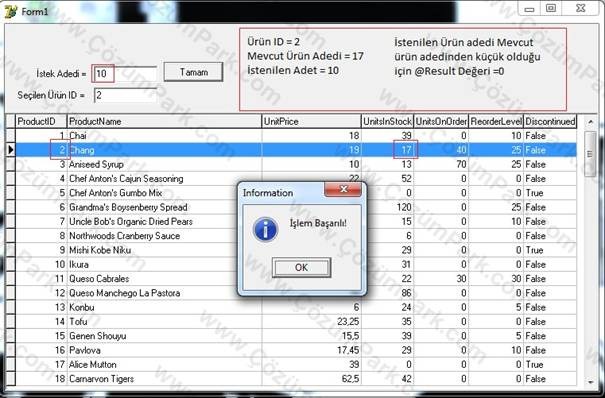Viewport: 605px width, 398px height.
Task: Click Discontinued True for Alice Mutton
Action: point(550,364)
